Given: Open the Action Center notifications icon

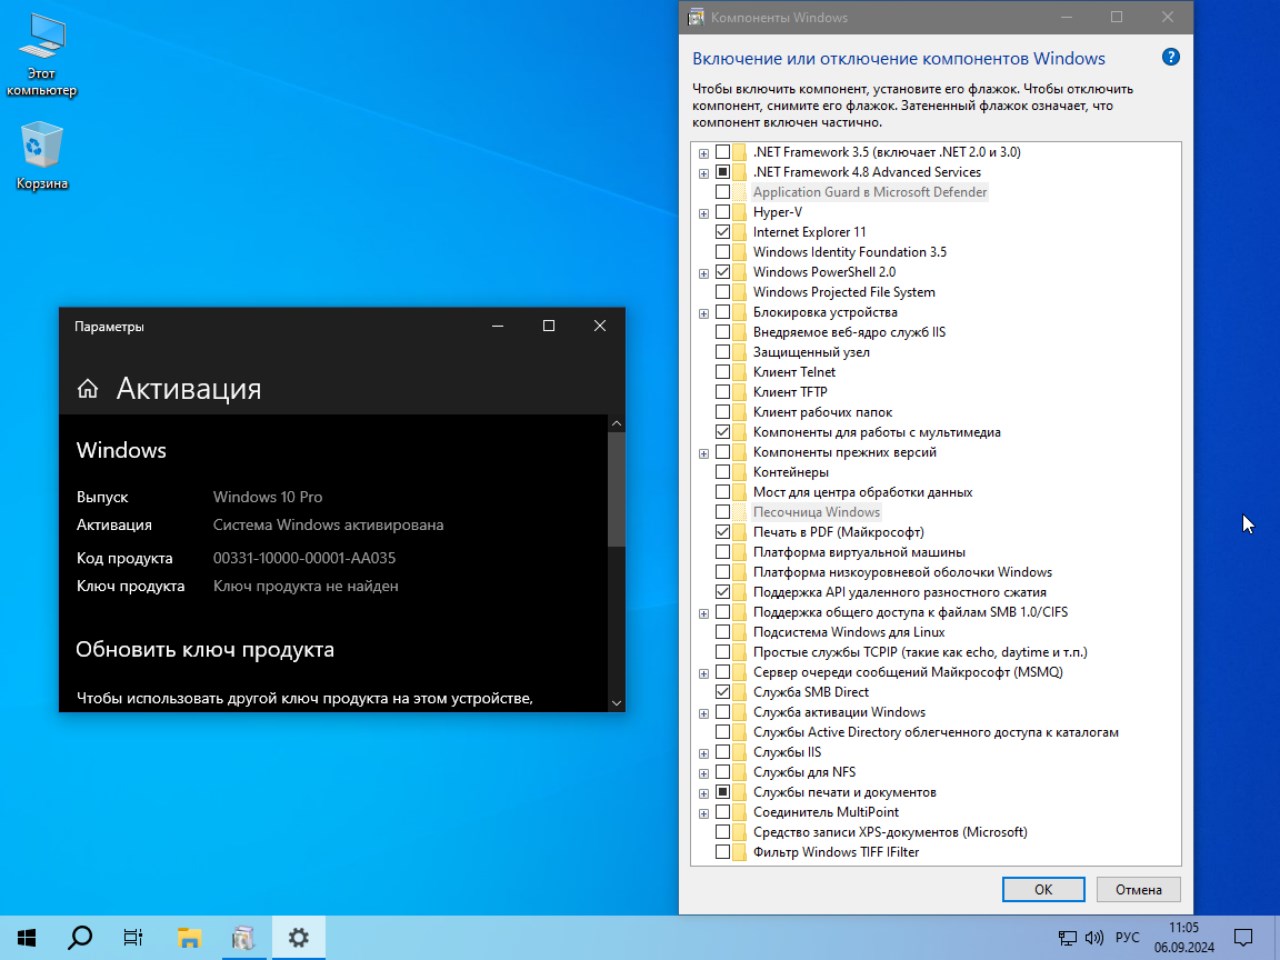Looking at the screenshot, I should point(1243,938).
